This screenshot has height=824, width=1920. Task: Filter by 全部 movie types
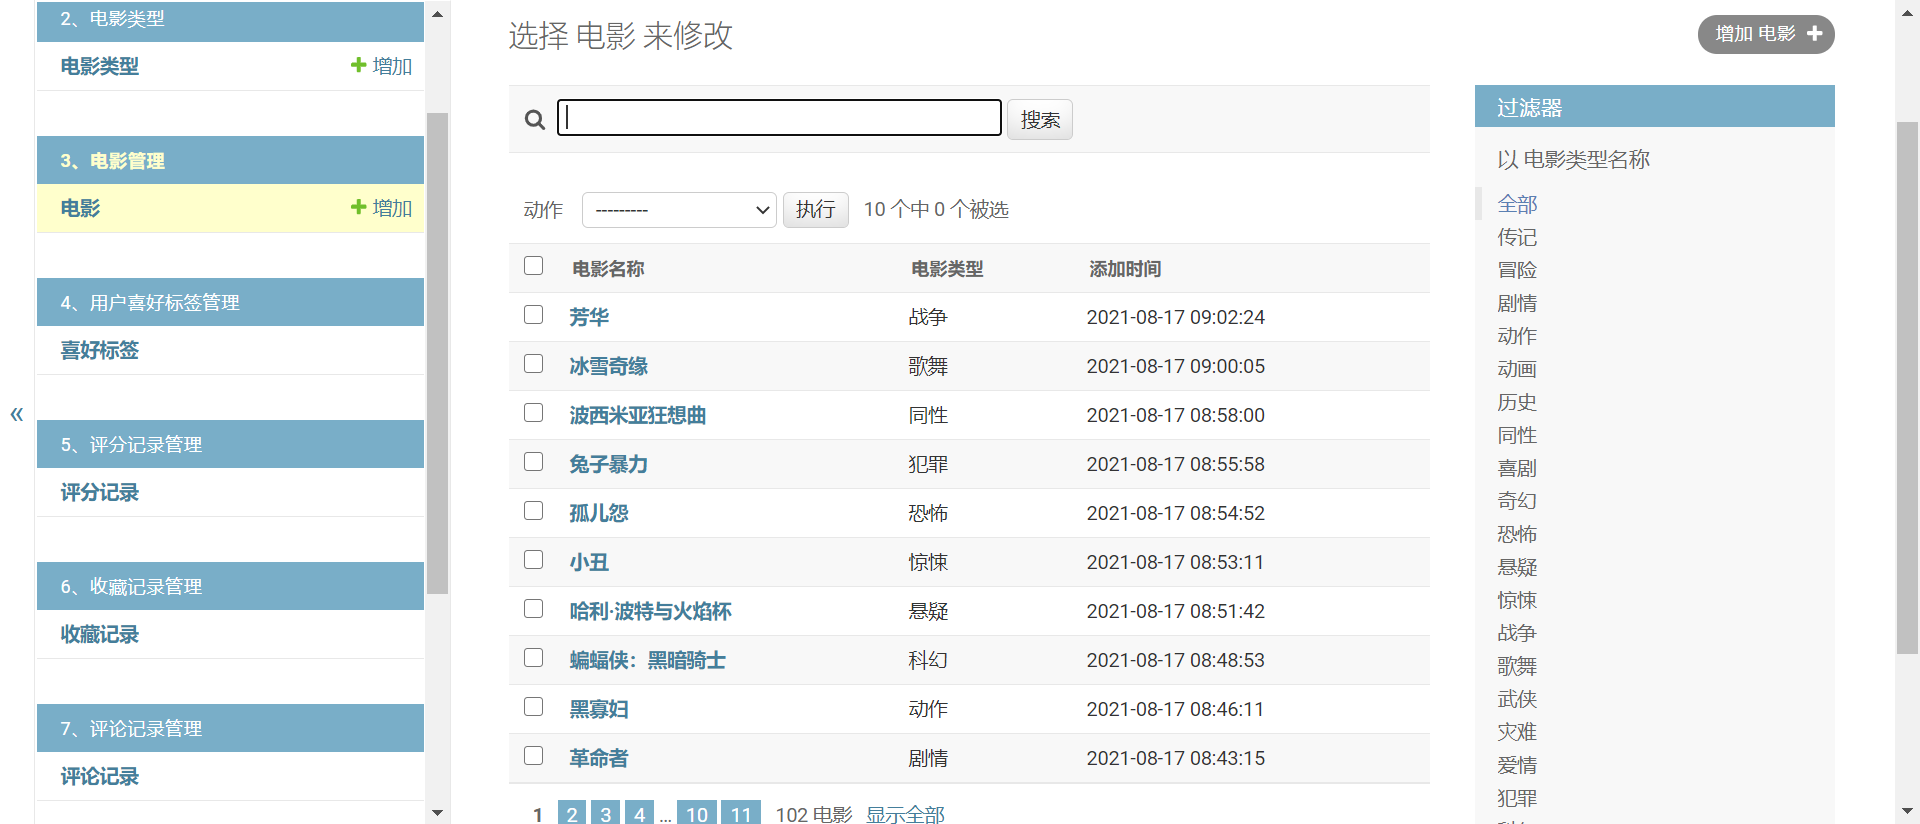click(1517, 204)
